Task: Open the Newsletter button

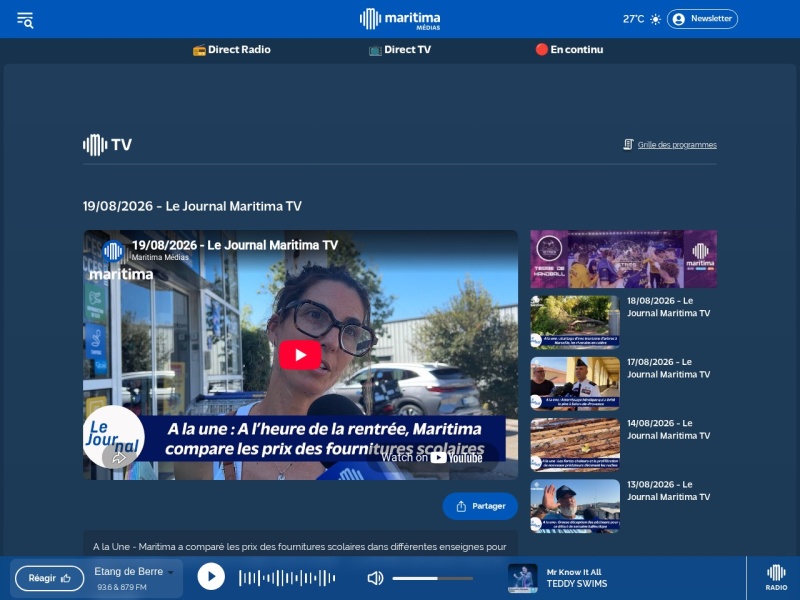Action: tap(702, 19)
